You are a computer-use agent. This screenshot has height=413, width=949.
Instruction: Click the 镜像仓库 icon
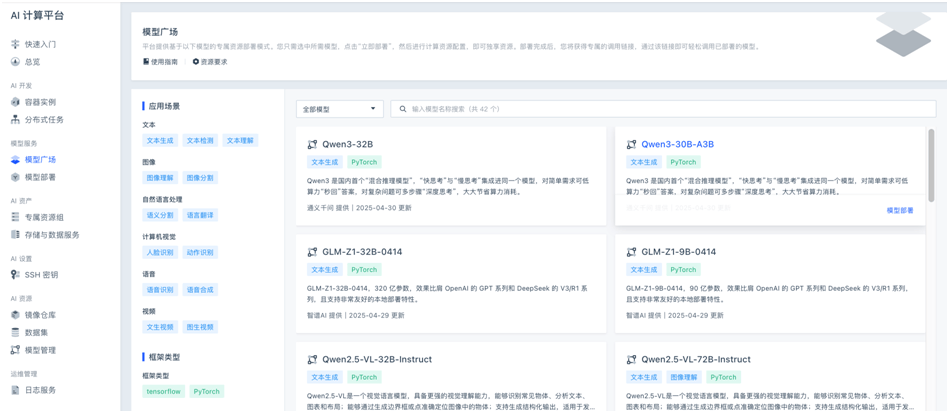(16, 315)
